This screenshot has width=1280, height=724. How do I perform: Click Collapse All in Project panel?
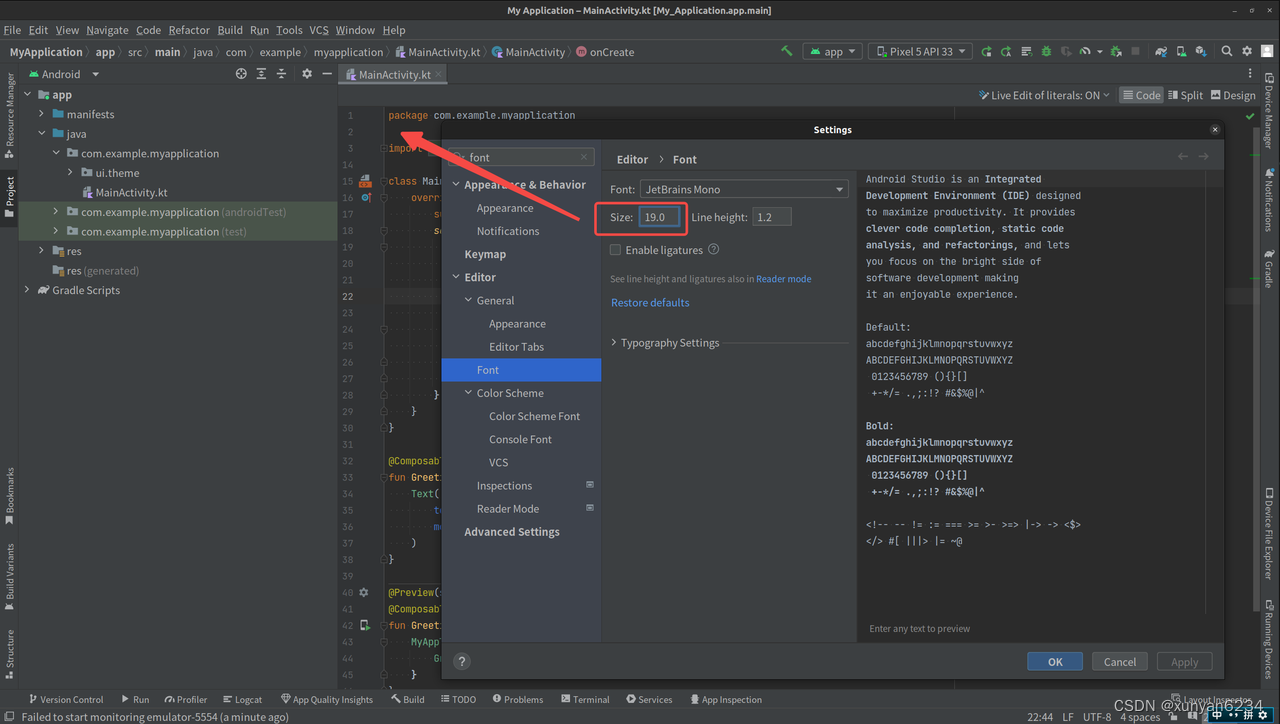point(282,74)
